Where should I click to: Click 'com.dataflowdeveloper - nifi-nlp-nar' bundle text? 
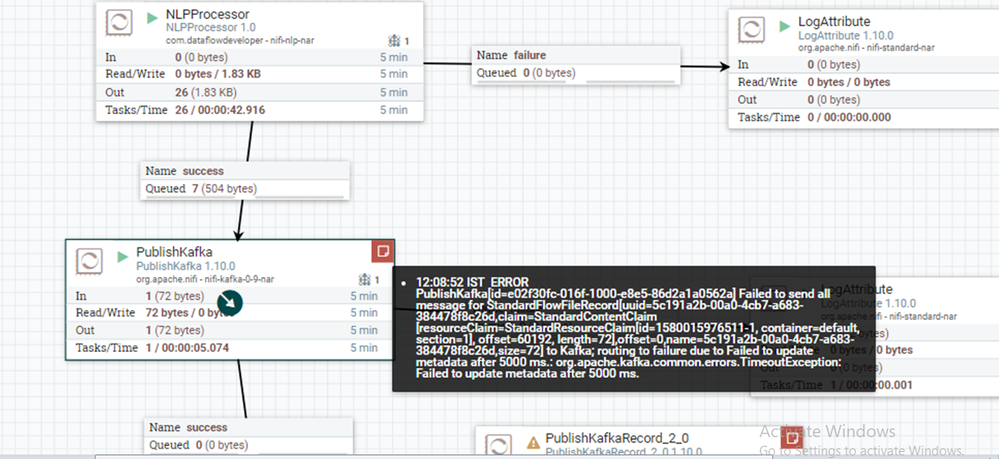240,40
